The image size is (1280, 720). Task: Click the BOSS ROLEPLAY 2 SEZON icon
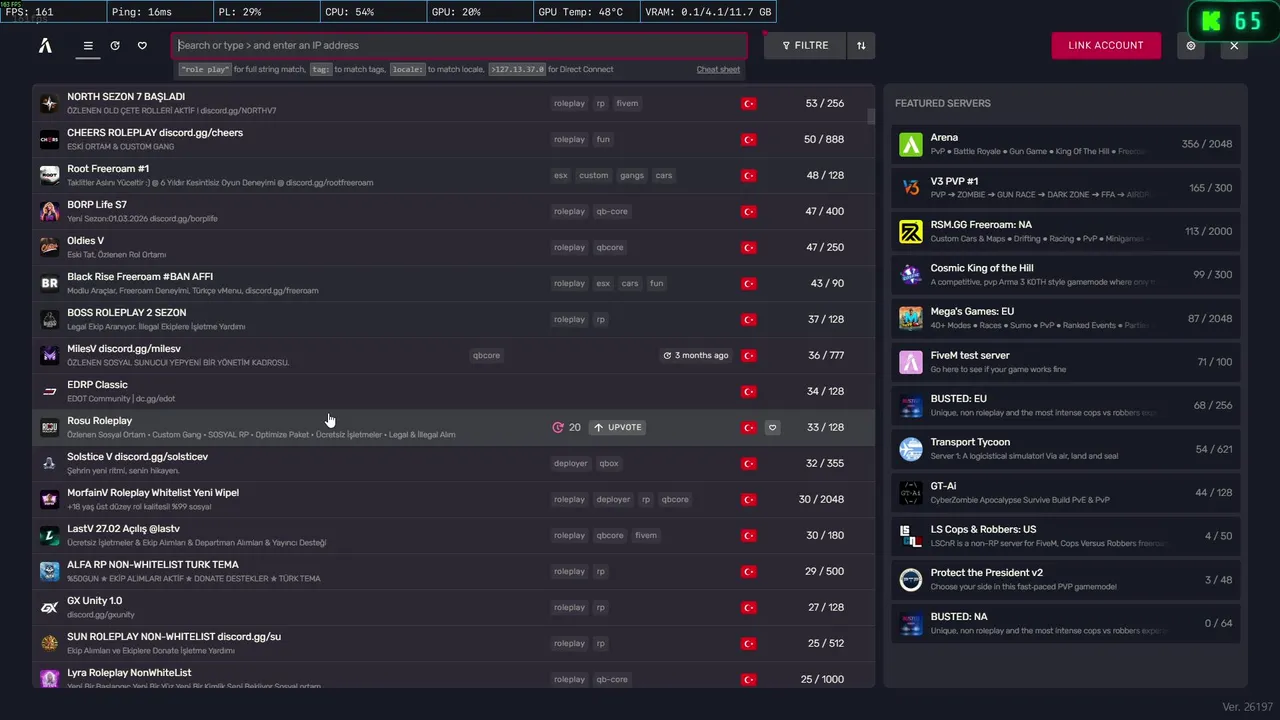(x=49, y=319)
